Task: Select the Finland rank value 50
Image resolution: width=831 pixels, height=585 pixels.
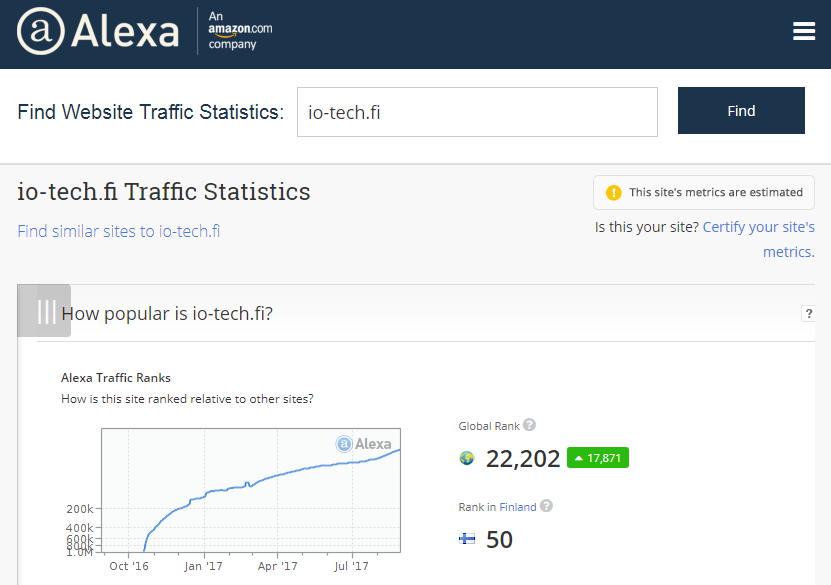Action: [x=499, y=539]
